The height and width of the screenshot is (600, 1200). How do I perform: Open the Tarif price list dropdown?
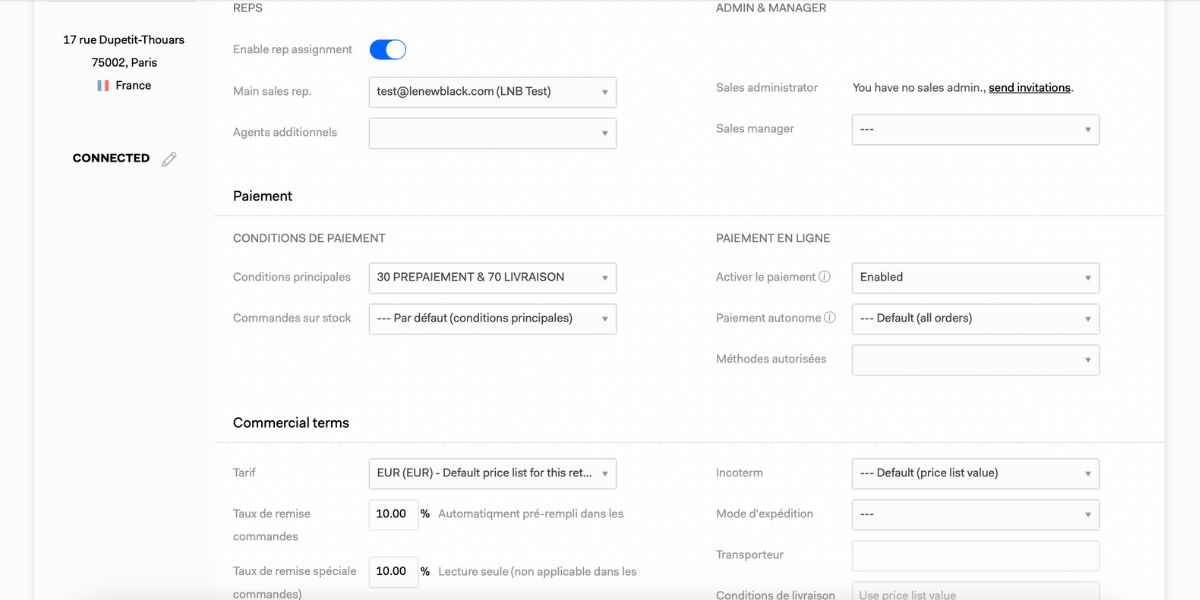pyautogui.click(x=493, y=473)
